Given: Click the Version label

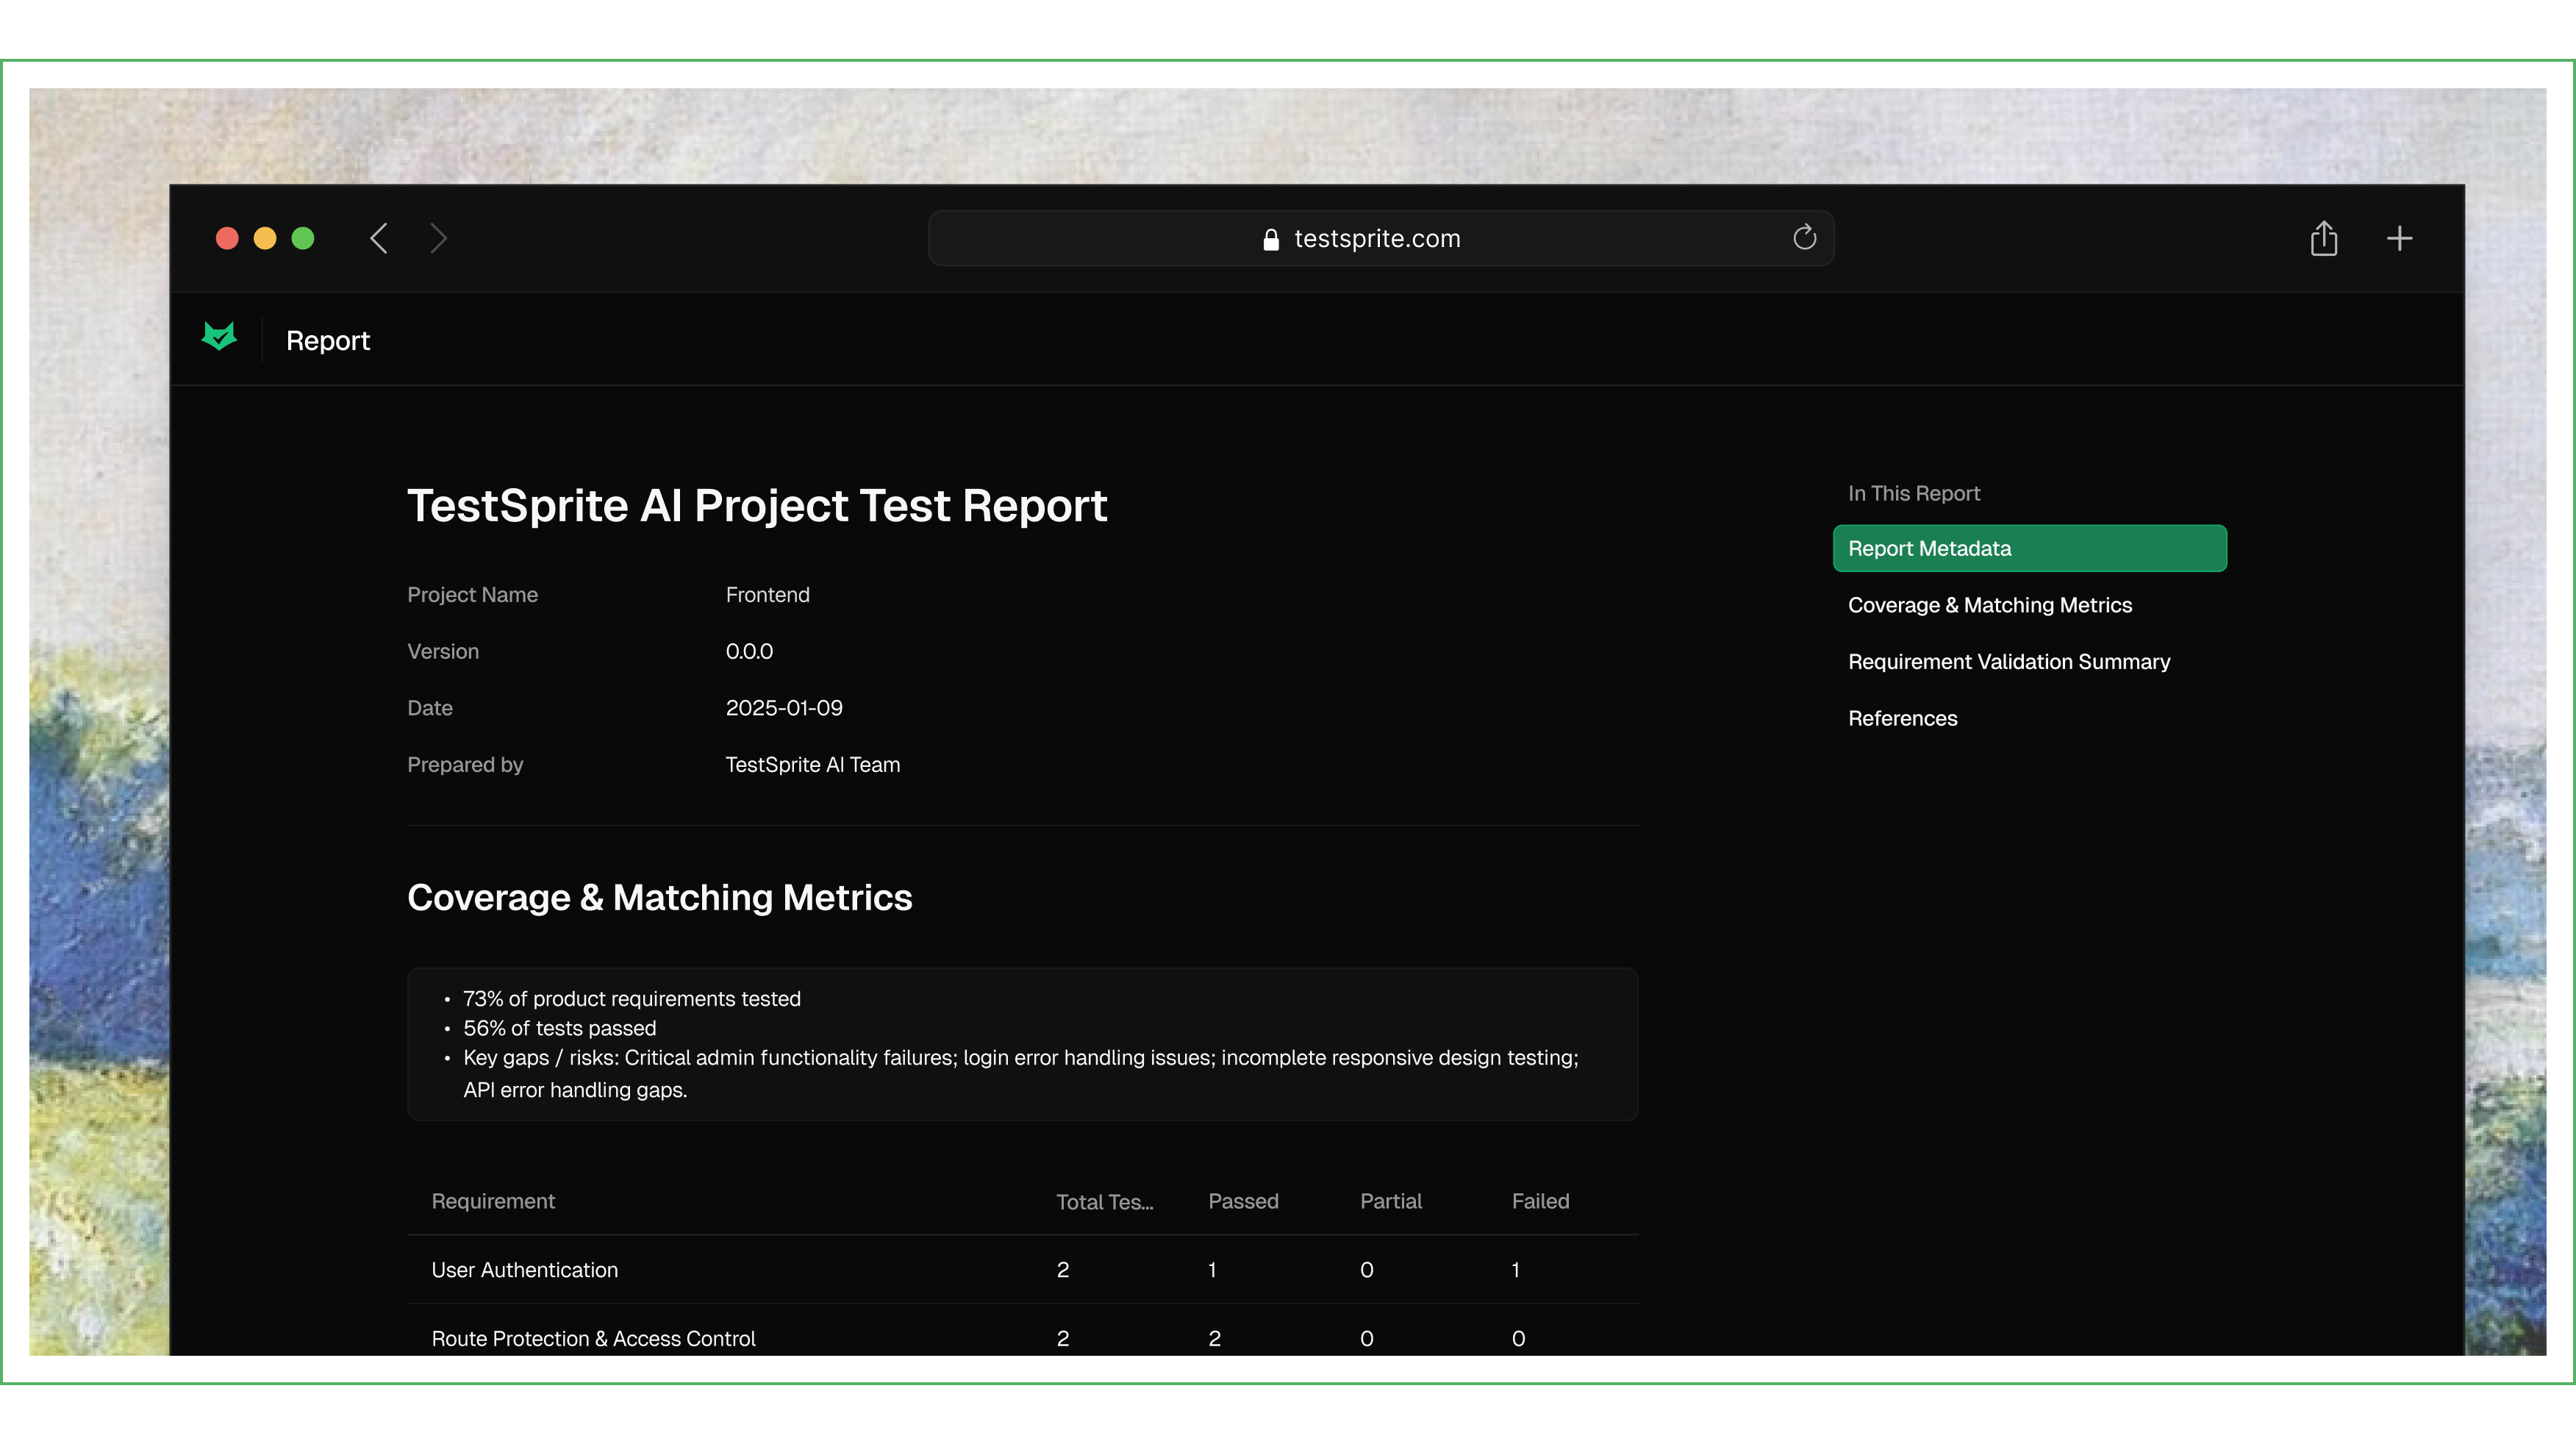Looking at the screenshot, I should [443, 651].
